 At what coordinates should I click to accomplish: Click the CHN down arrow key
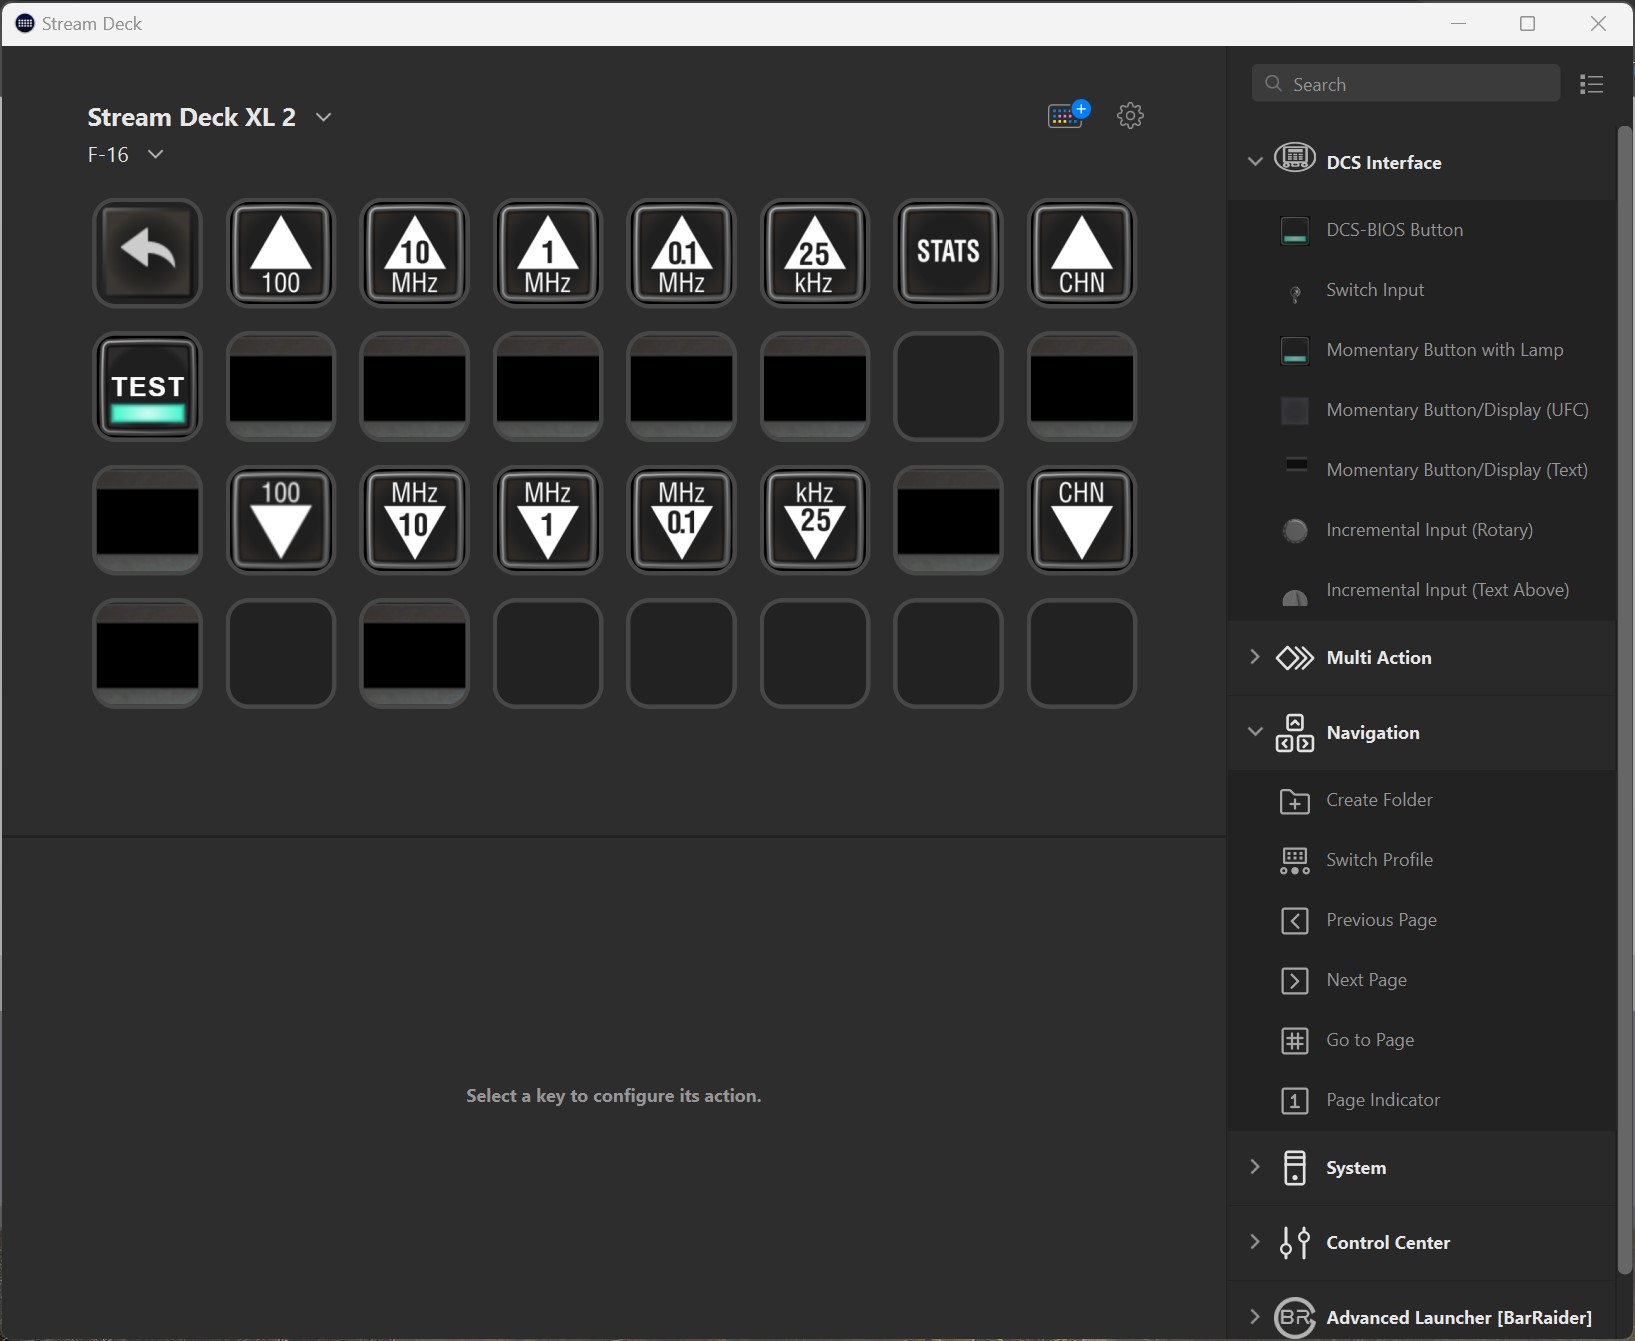pos(1081,520)
